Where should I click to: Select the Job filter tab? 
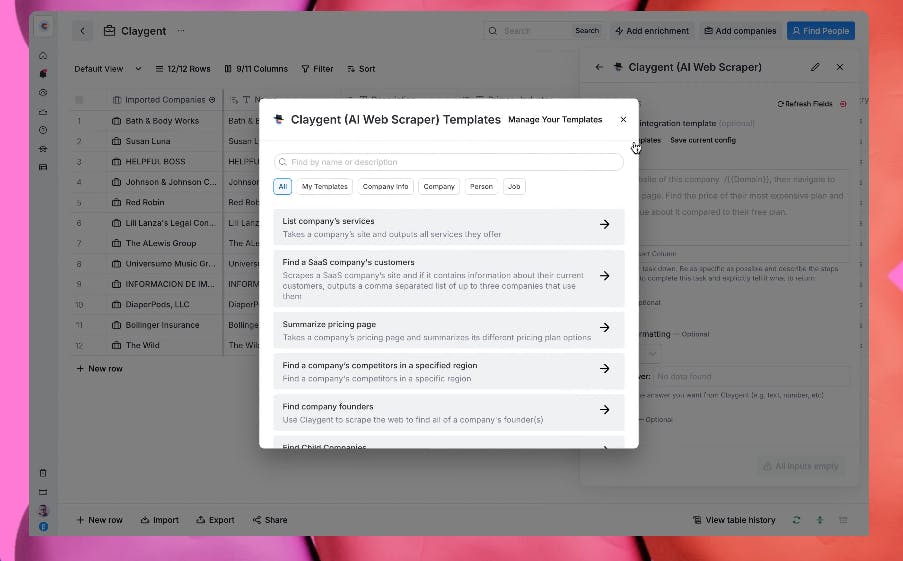pos(514,187)
